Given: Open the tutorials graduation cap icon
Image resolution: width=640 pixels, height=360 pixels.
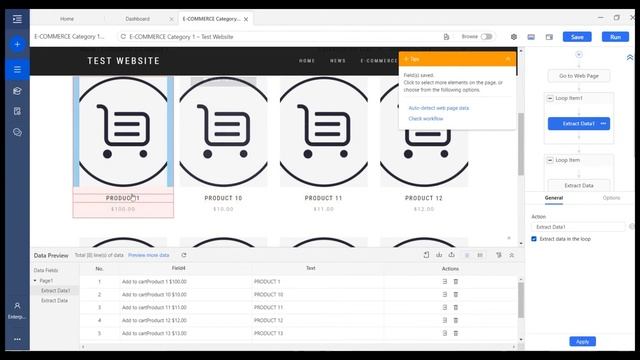Looking at the screenshot, I should 17,91.
